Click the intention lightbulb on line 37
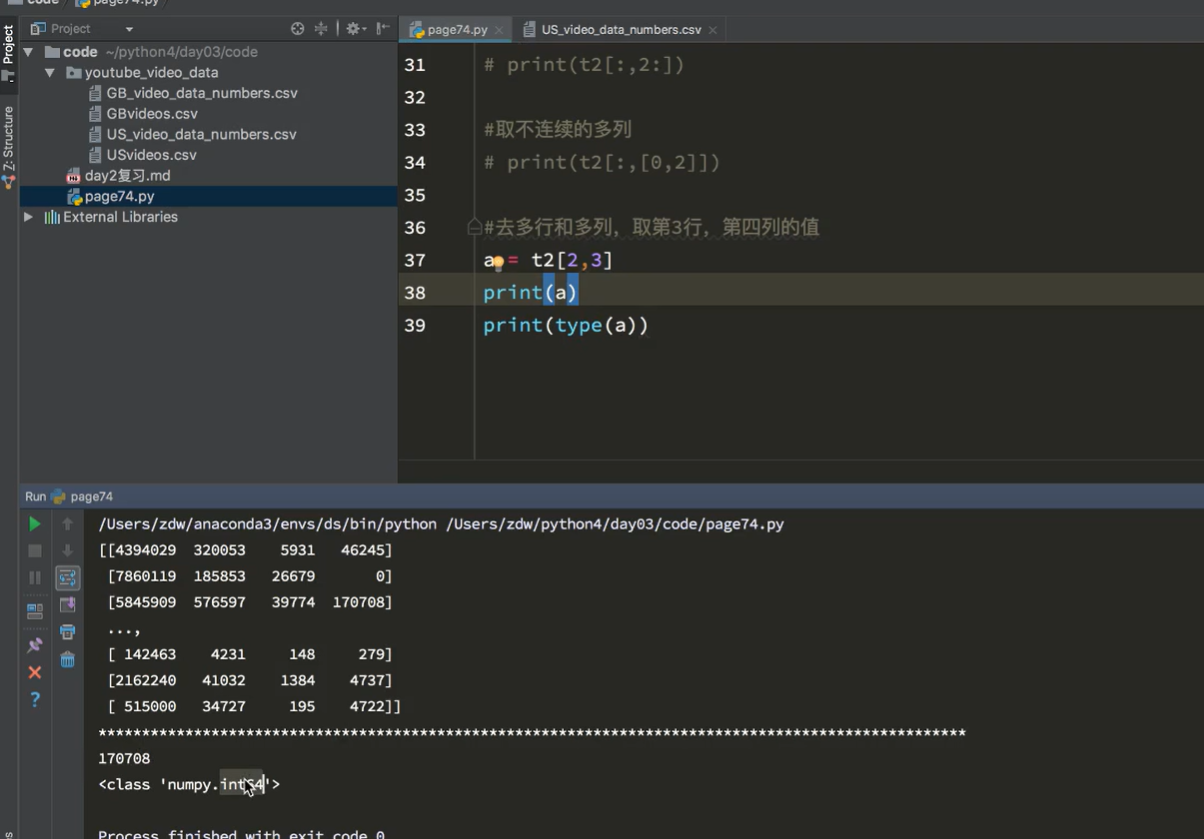Viewport: 1204px width, 839px height. pos(498,263)
